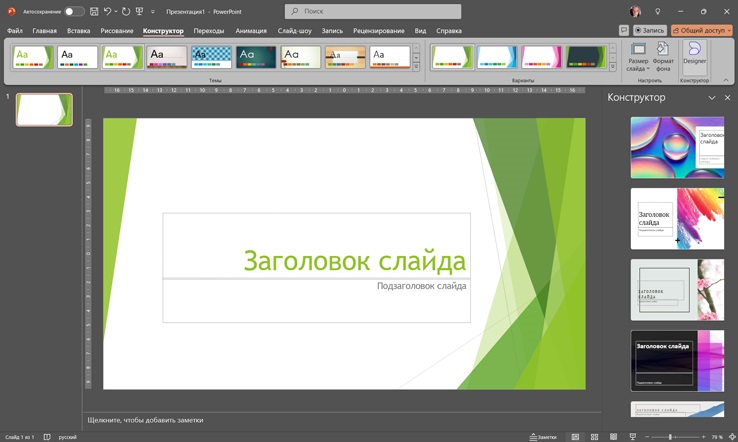Toggle the Автосохранение switch
Screen dimensions: 738x442
pyautogui.click(x=74, y=12)
